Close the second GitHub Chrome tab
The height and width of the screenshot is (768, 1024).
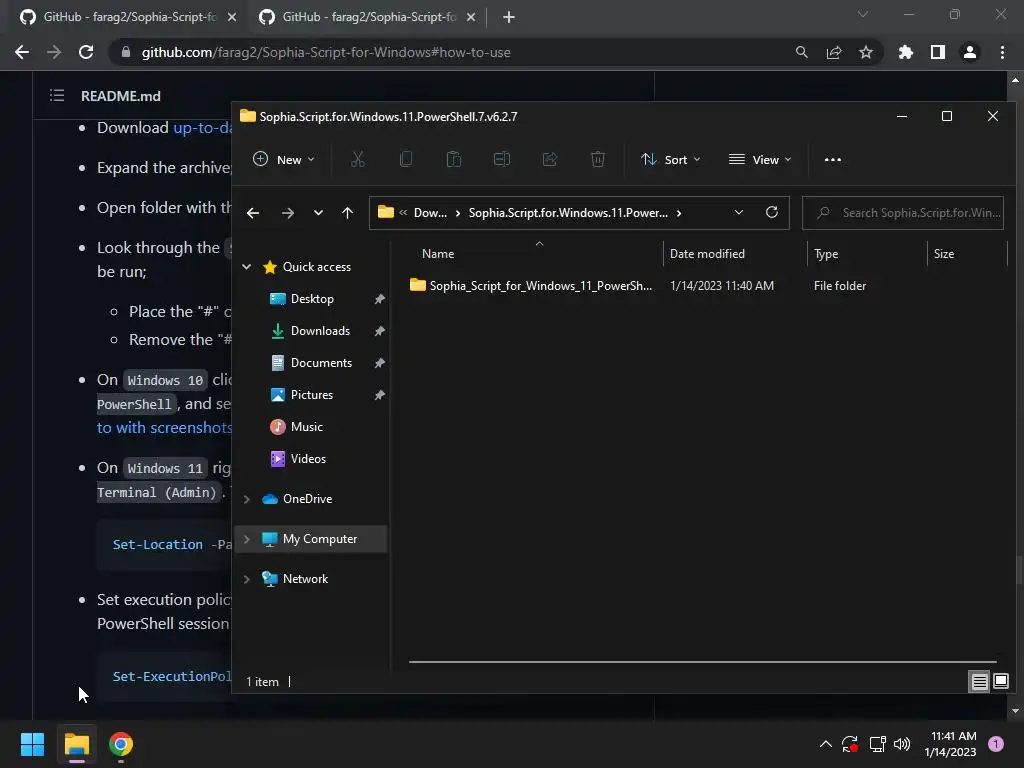click(471, 18)
